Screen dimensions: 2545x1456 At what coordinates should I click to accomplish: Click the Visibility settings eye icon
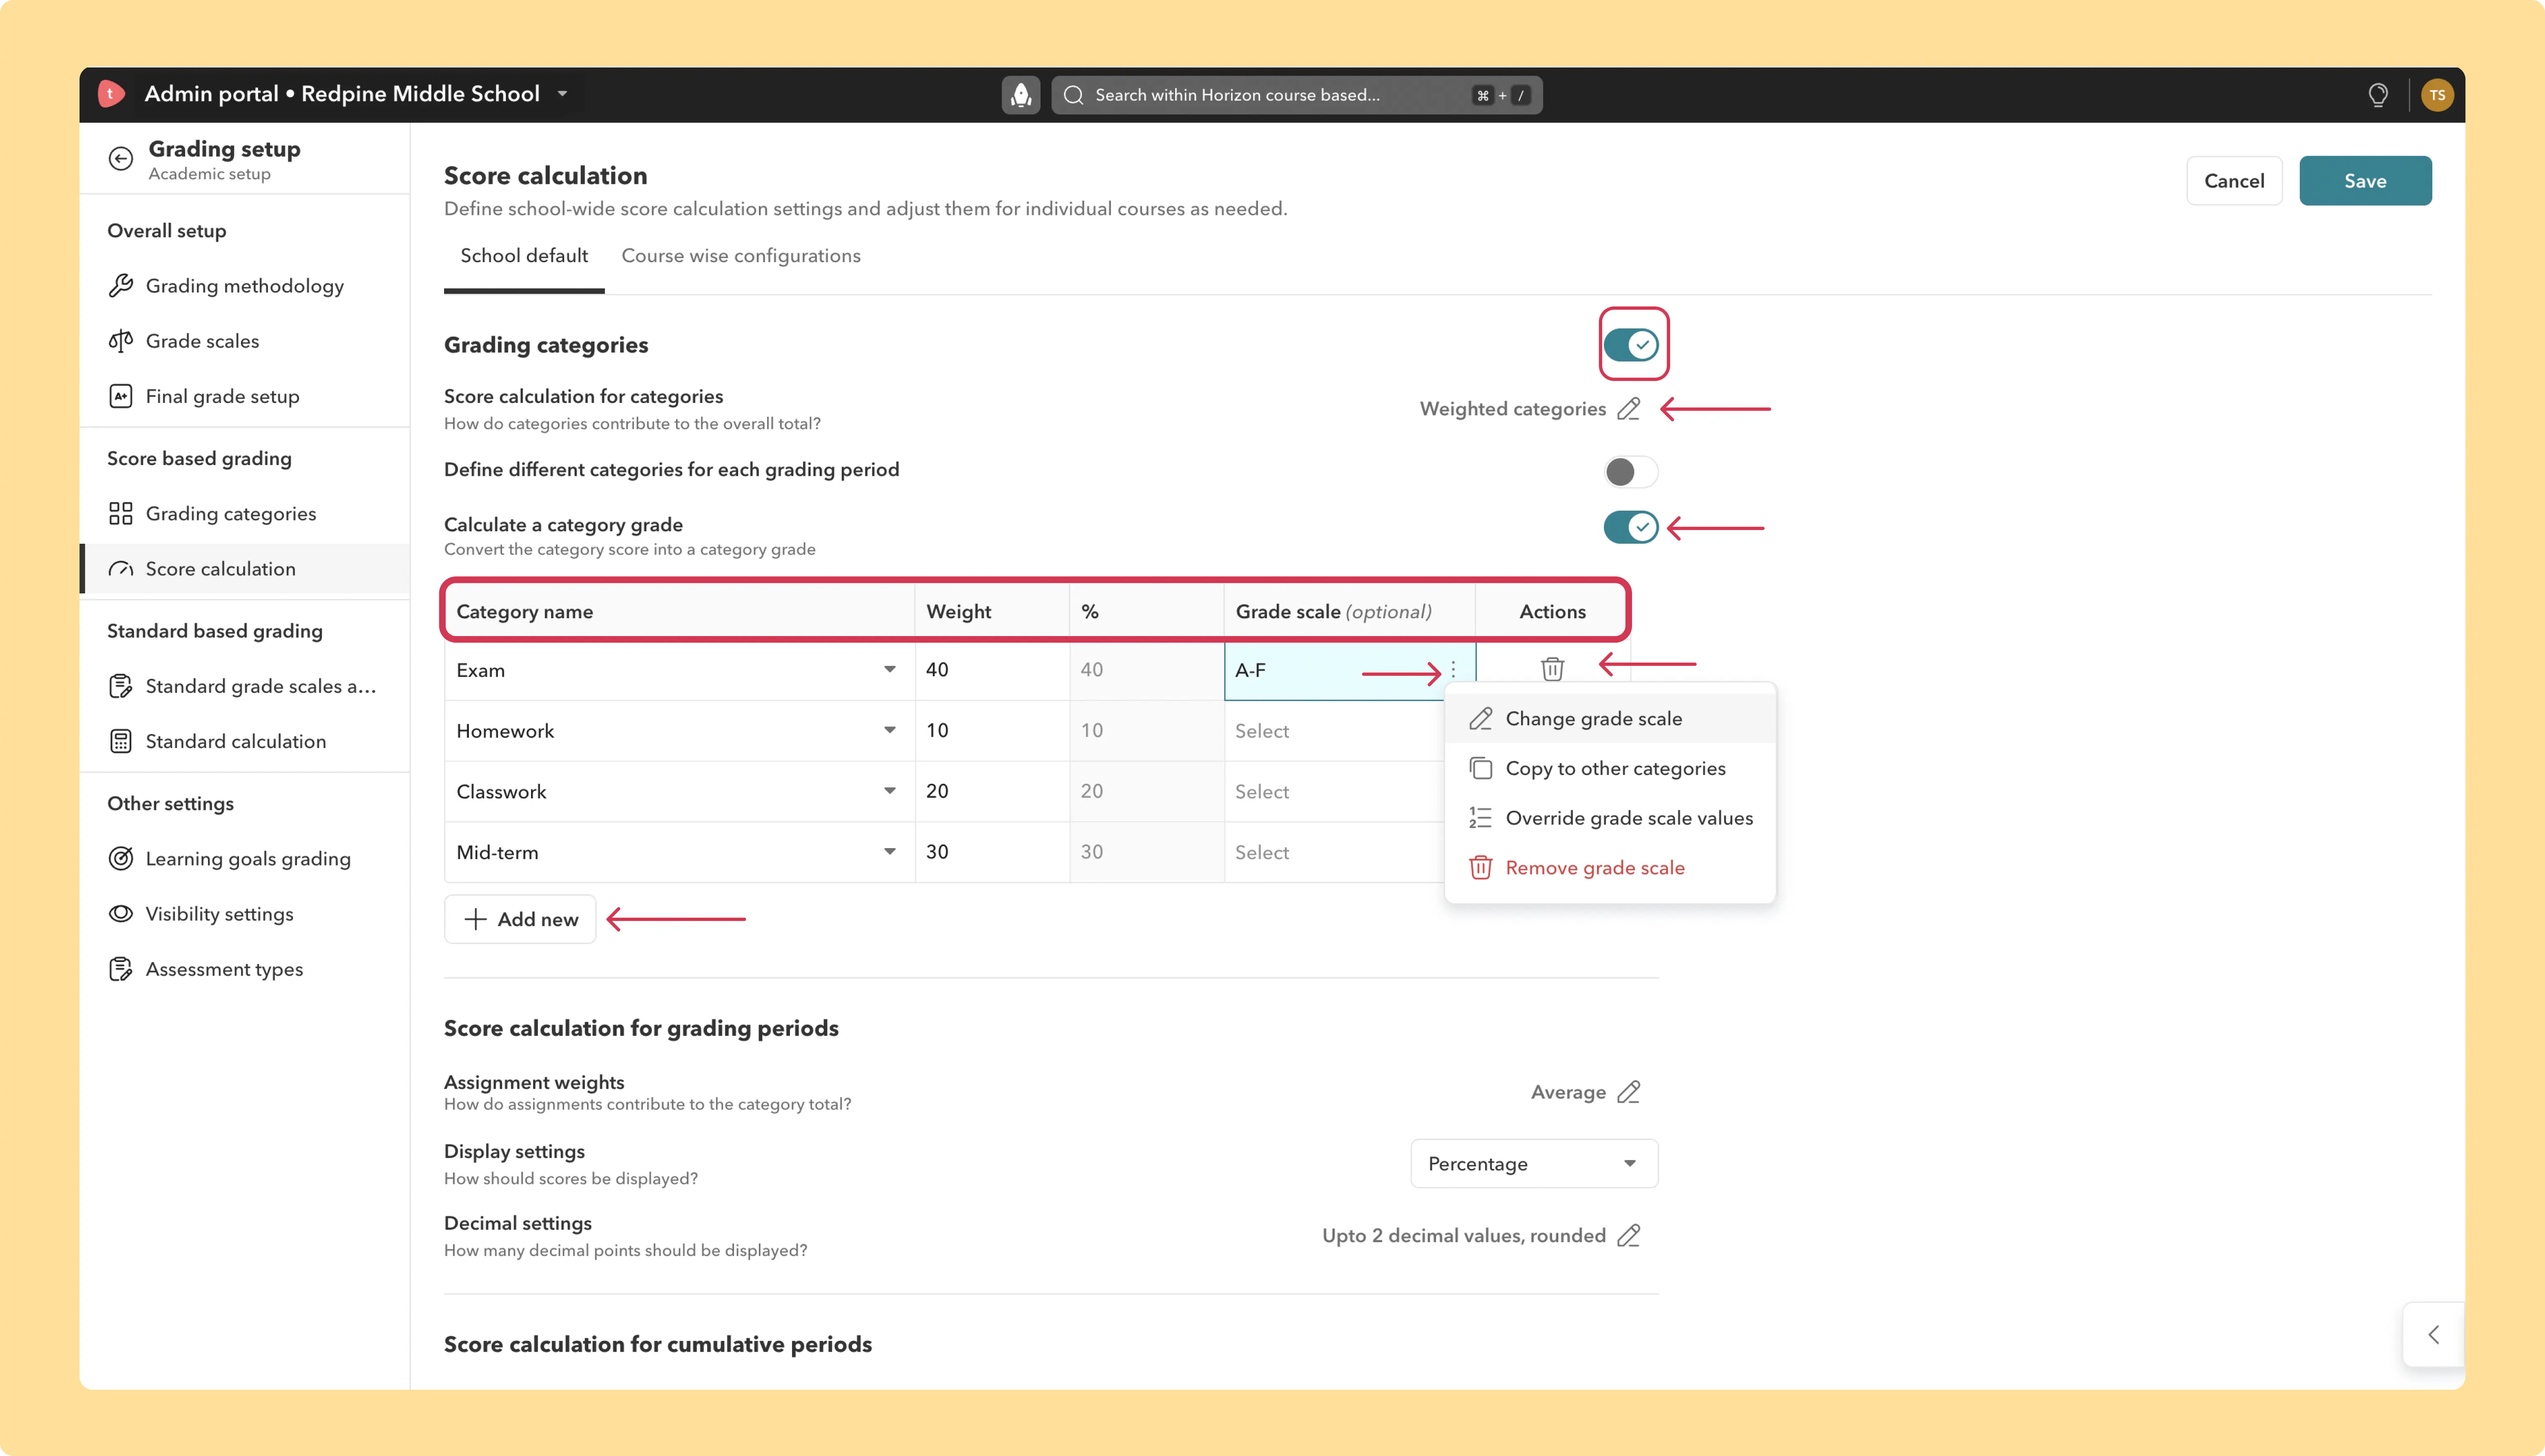click(121, 914)
